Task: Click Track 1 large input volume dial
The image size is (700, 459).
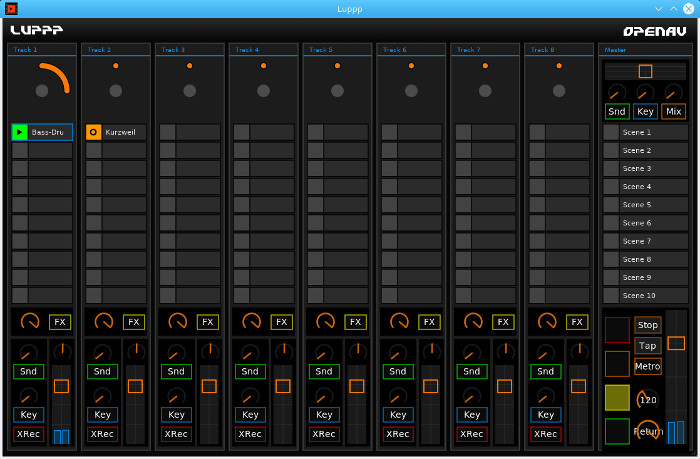Action: (x=42, y=91)
